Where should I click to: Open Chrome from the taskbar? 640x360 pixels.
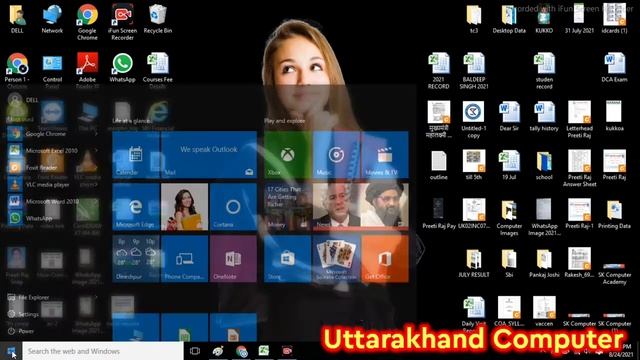coord(241,351)
